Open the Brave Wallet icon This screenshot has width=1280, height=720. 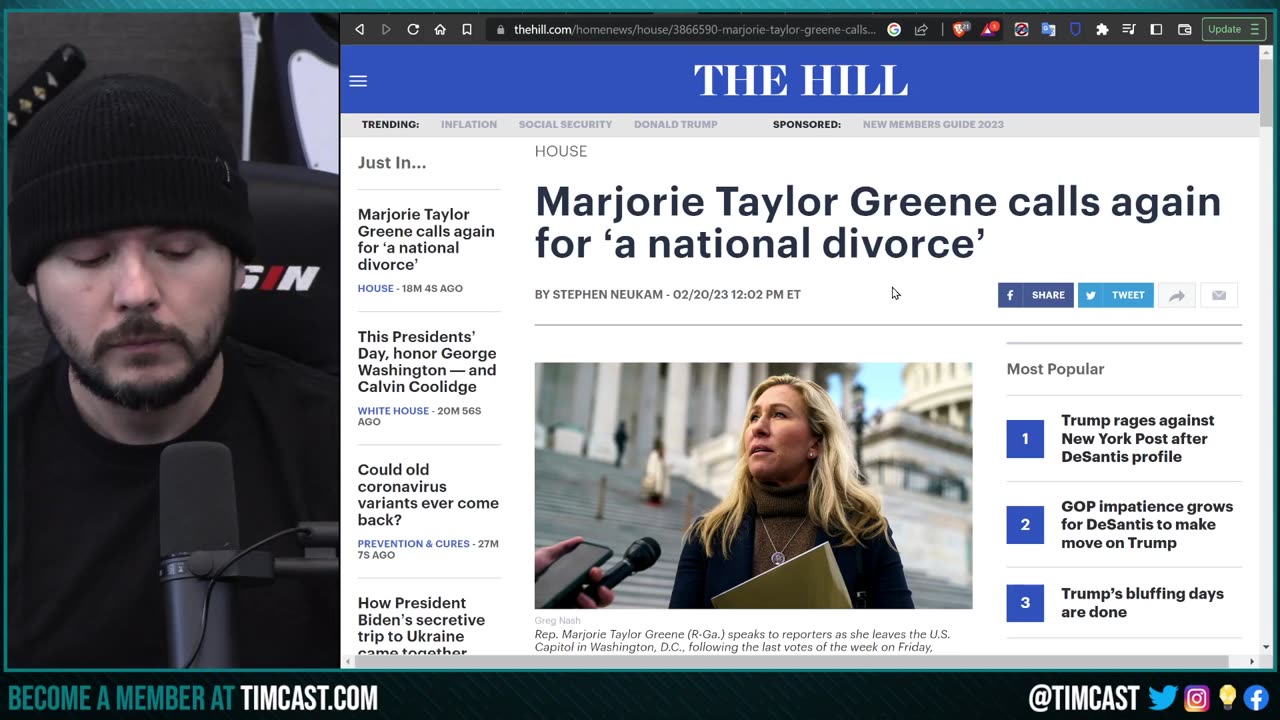click(1184, 30)
